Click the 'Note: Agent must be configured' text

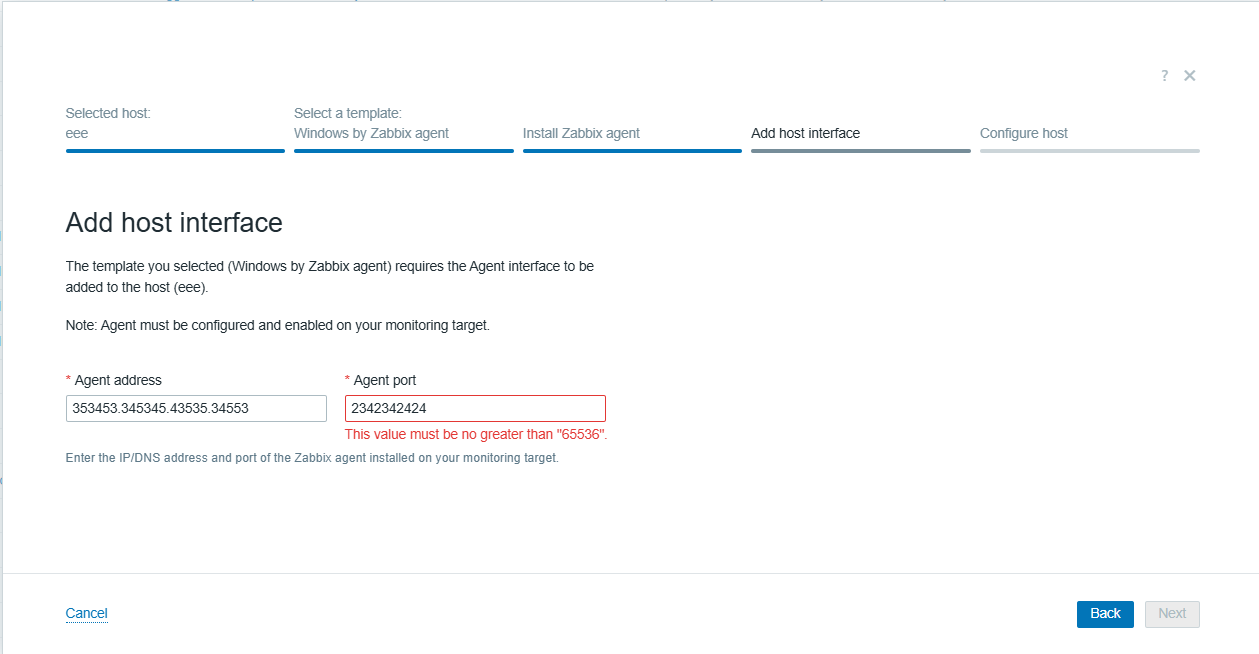278,325
